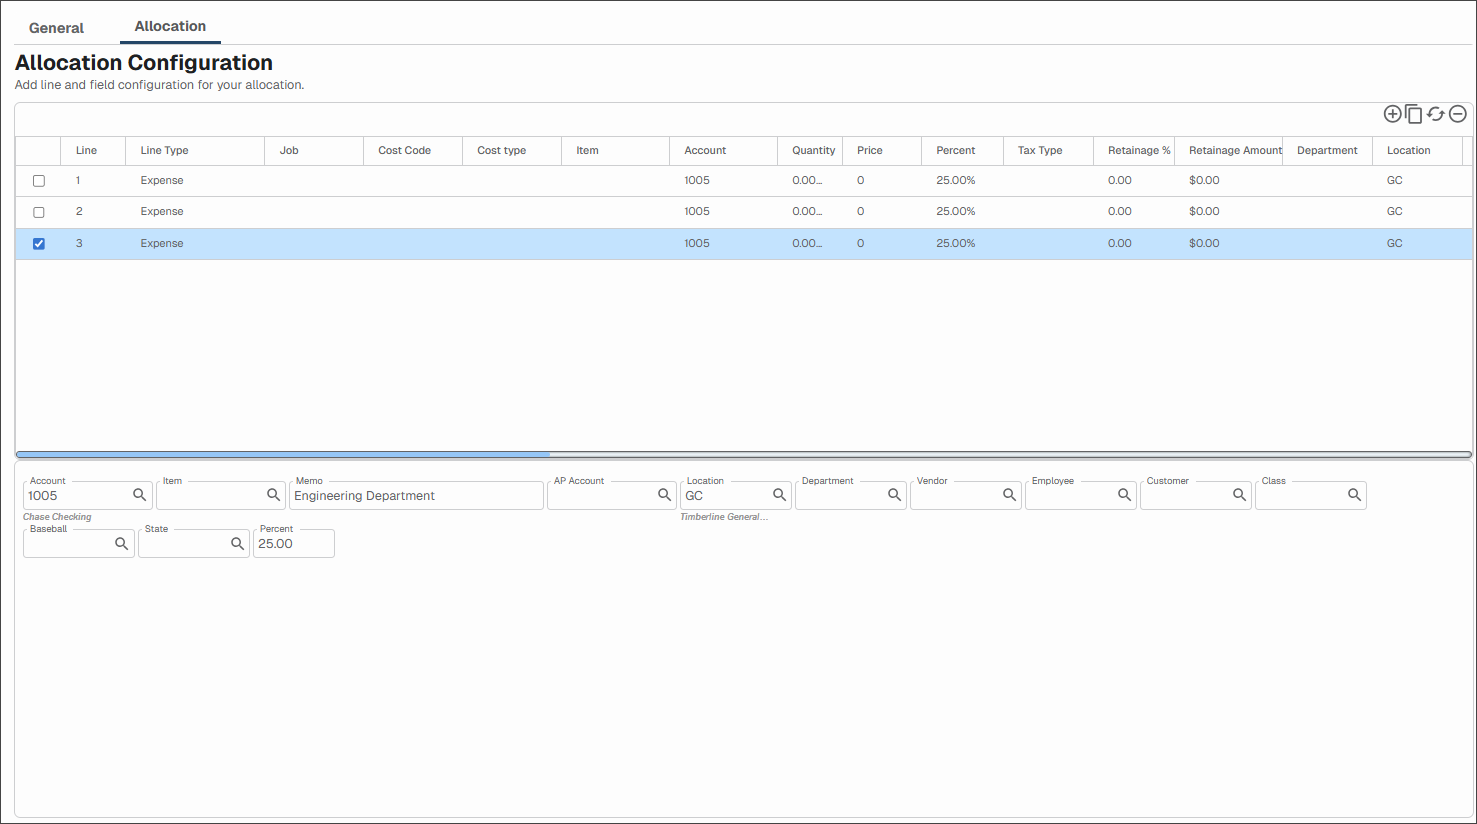Click the Cost type column header
Image resolution: width=1477 pixels, height=824 pixels.
512,150
